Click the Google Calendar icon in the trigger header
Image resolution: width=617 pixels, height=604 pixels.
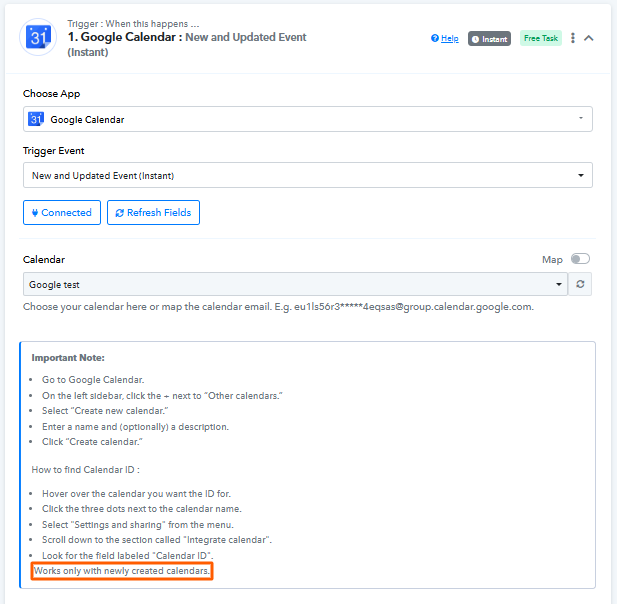click(38, 38)
